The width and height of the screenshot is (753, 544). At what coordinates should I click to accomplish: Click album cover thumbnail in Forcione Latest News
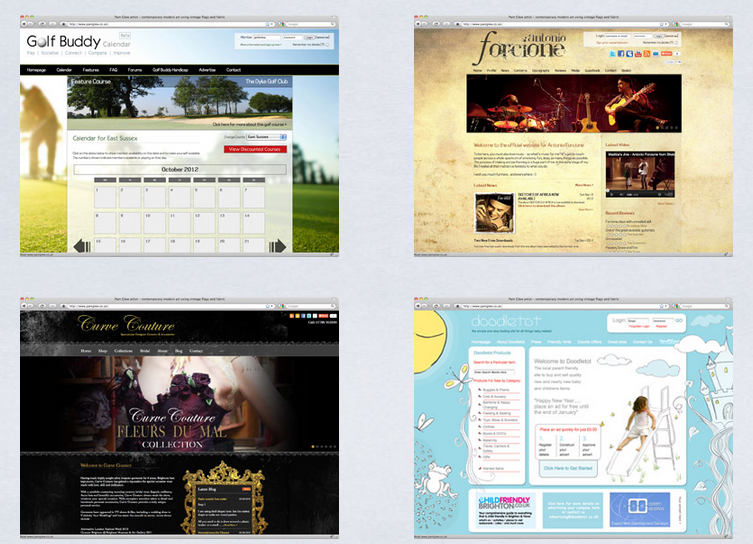(494, 213)
